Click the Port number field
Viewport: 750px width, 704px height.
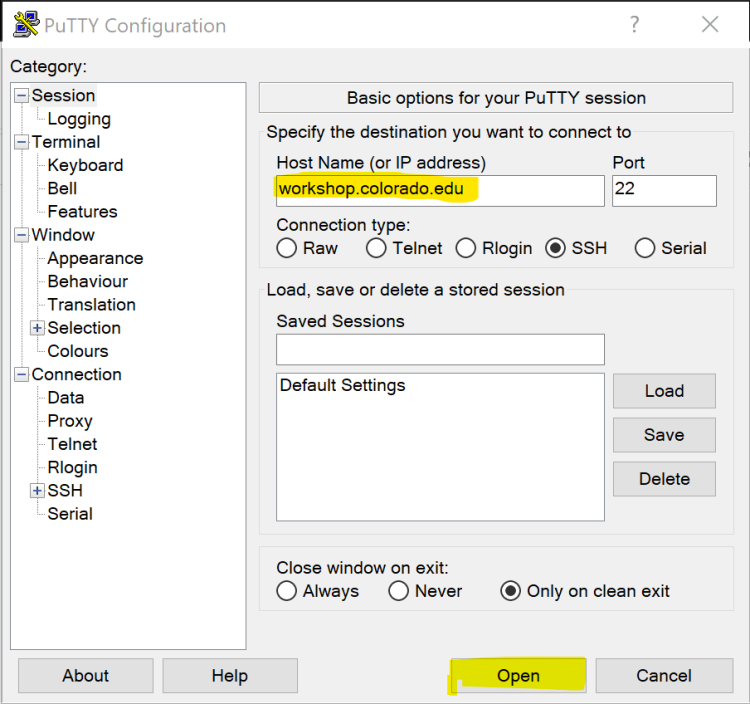664,190
